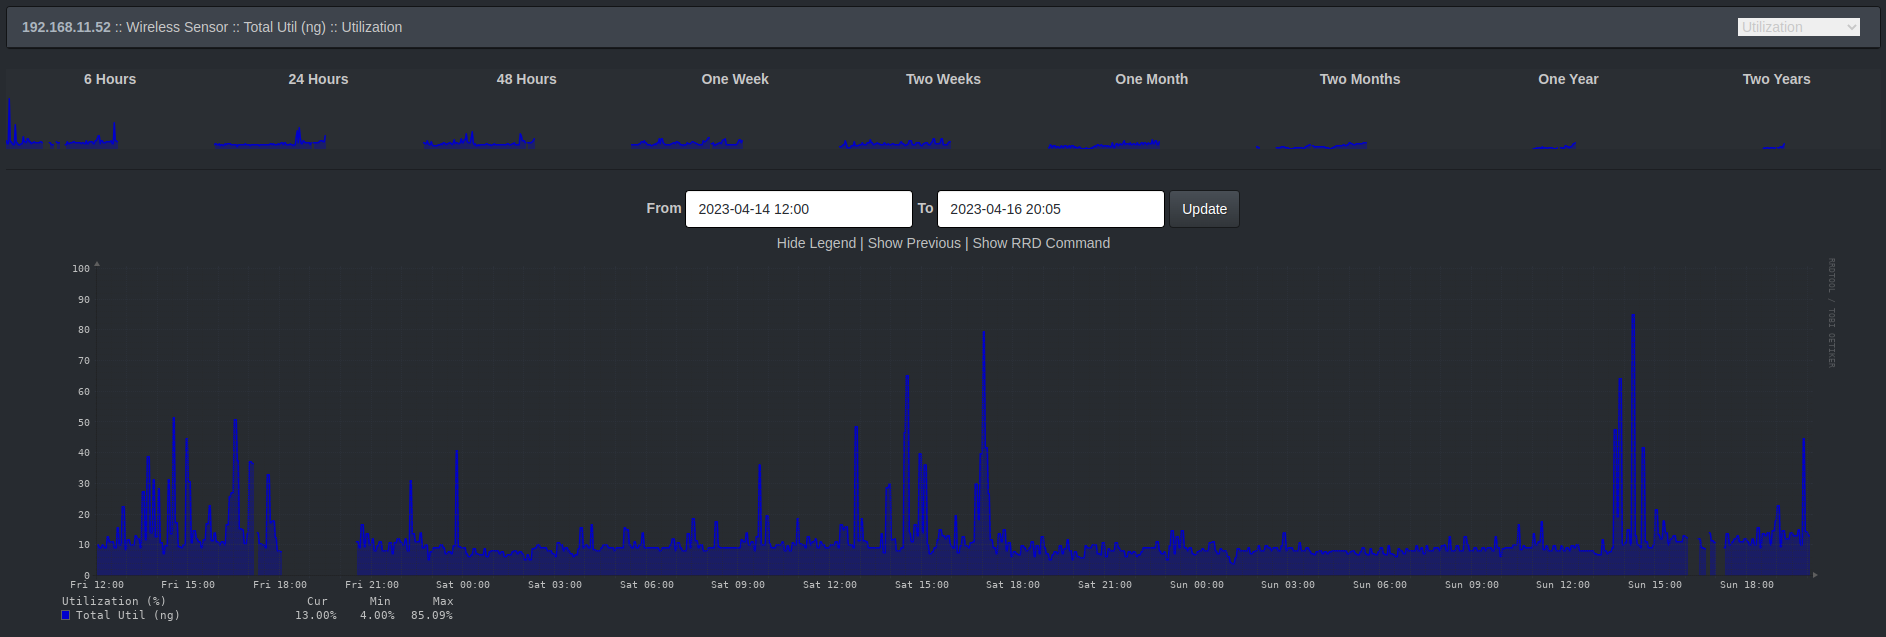Click the graph peak near Sat 18:00
This screenshot has width=1886, height=637.
point(984,336)
